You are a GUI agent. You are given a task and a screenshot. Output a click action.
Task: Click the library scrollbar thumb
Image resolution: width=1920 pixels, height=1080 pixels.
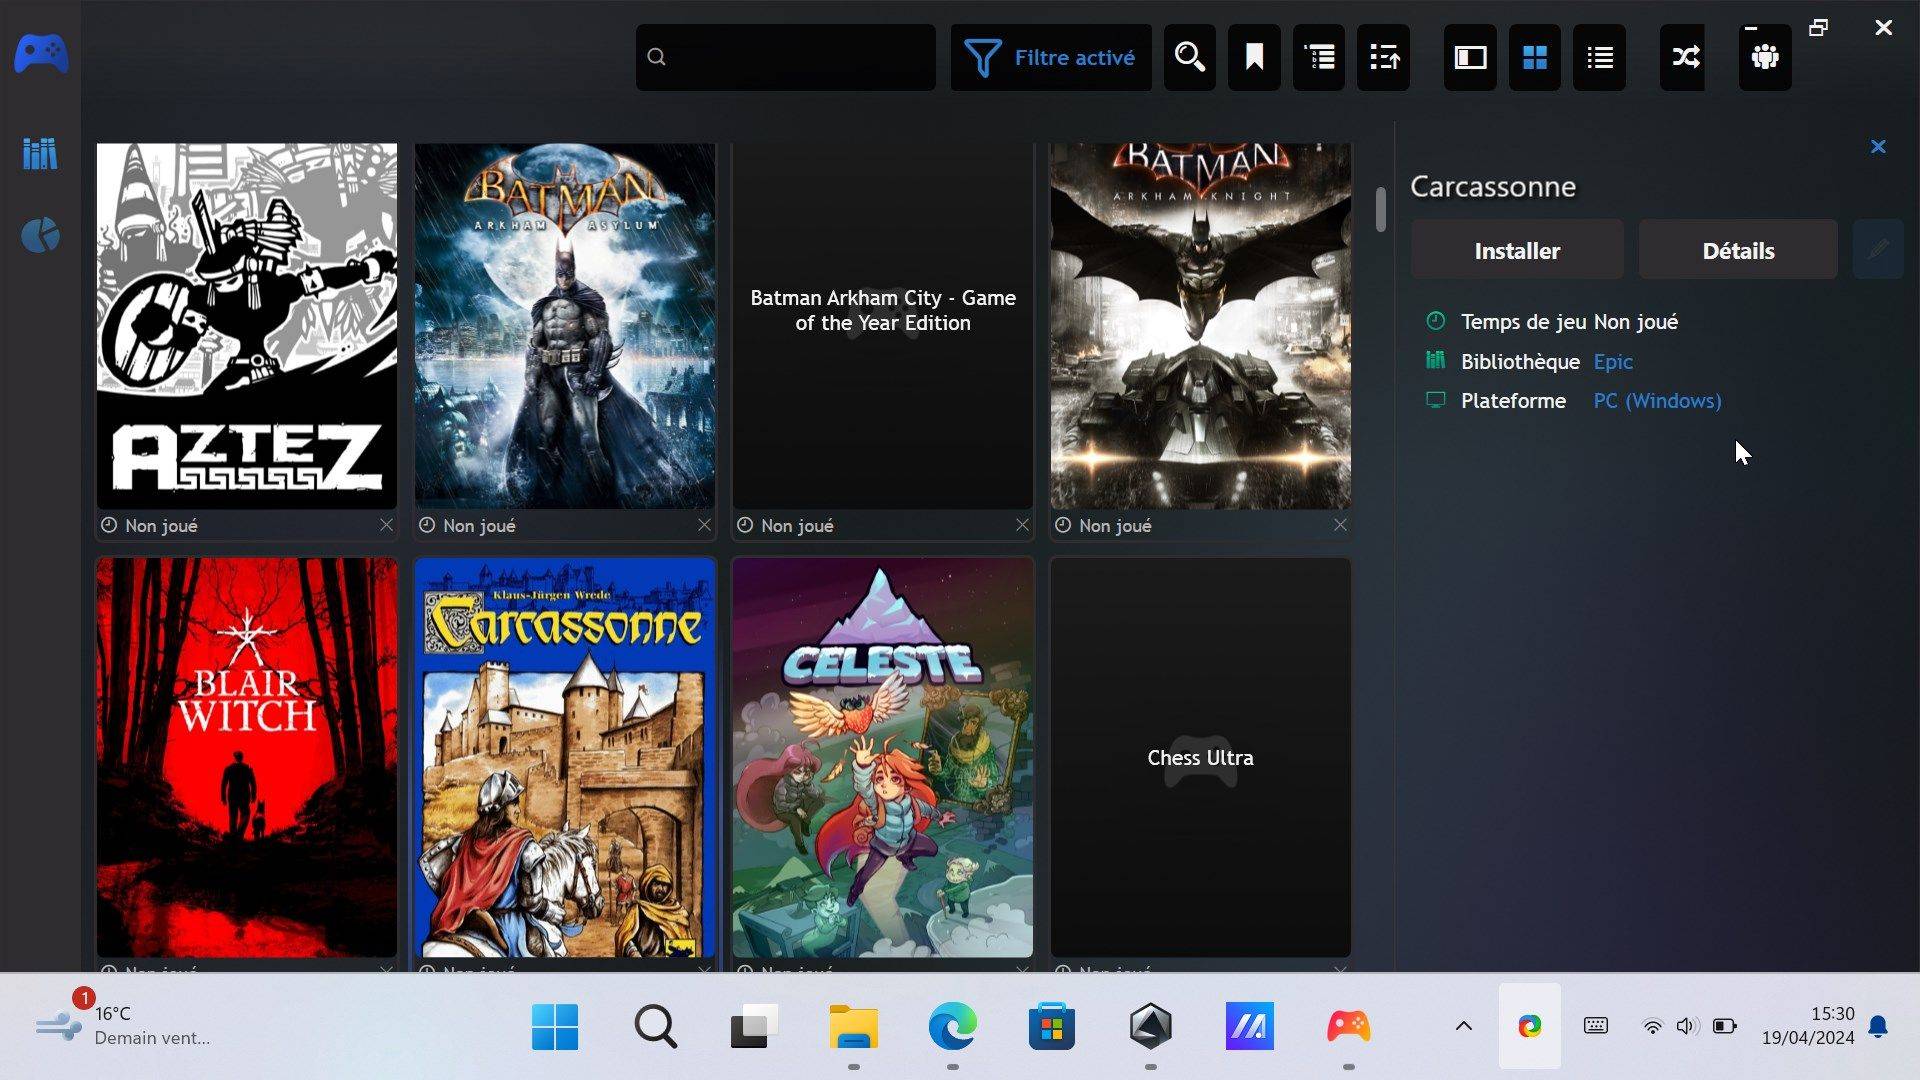point(1381,210)
